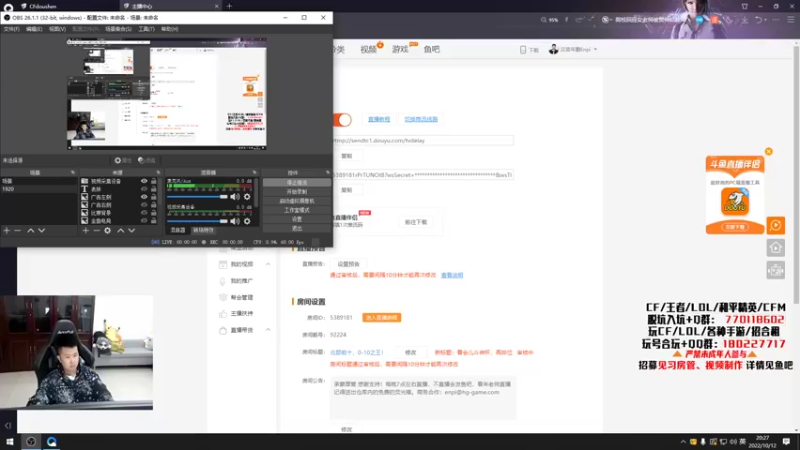Viewport: 800px width, 450px height.
Task: Switch to the 转场特效 tab in OBS
Action: coord(203,230)
